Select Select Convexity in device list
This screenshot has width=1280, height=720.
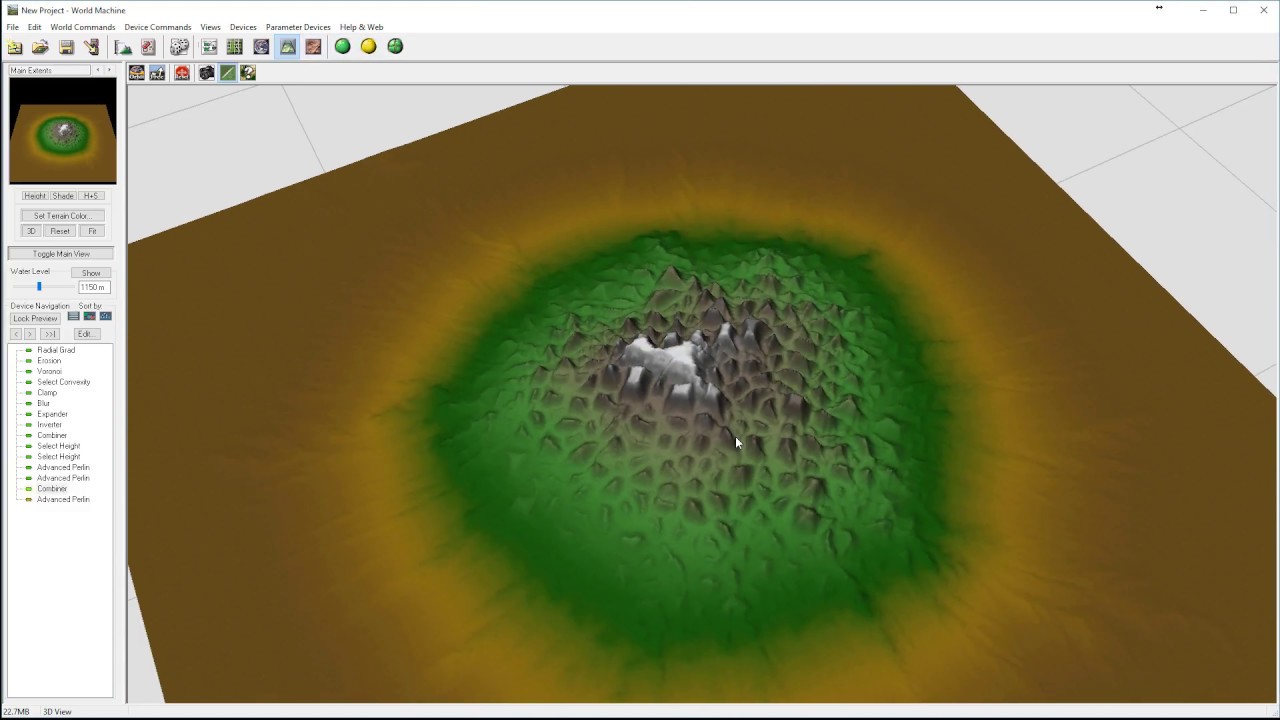click(63, 382)
